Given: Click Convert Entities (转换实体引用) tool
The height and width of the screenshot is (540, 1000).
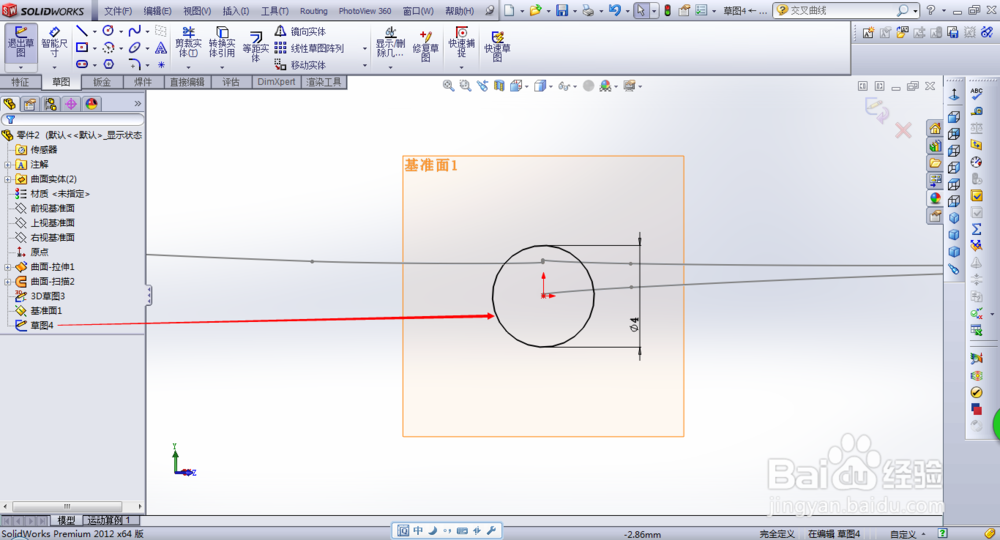Looking at the screenshot, I should 222,42.
